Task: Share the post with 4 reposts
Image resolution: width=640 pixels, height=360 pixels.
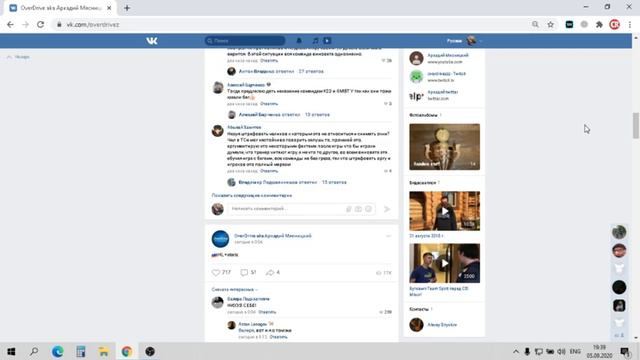Action: 273,272
